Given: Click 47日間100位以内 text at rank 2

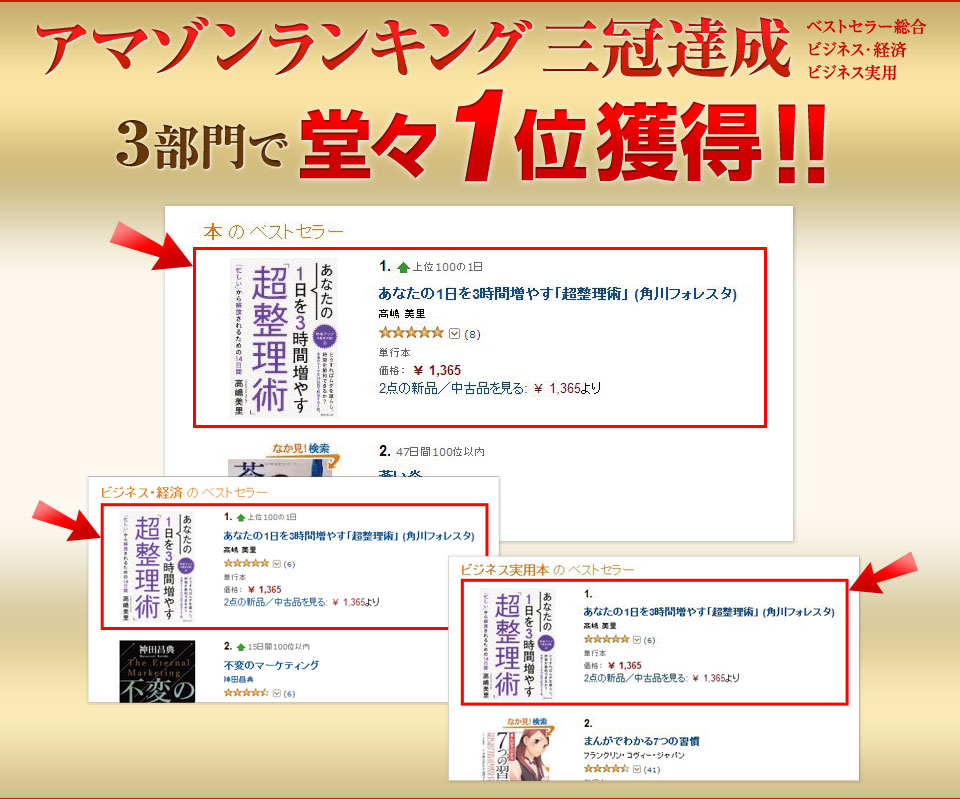Looking at the screenshot, I should [x=440, y=452].
